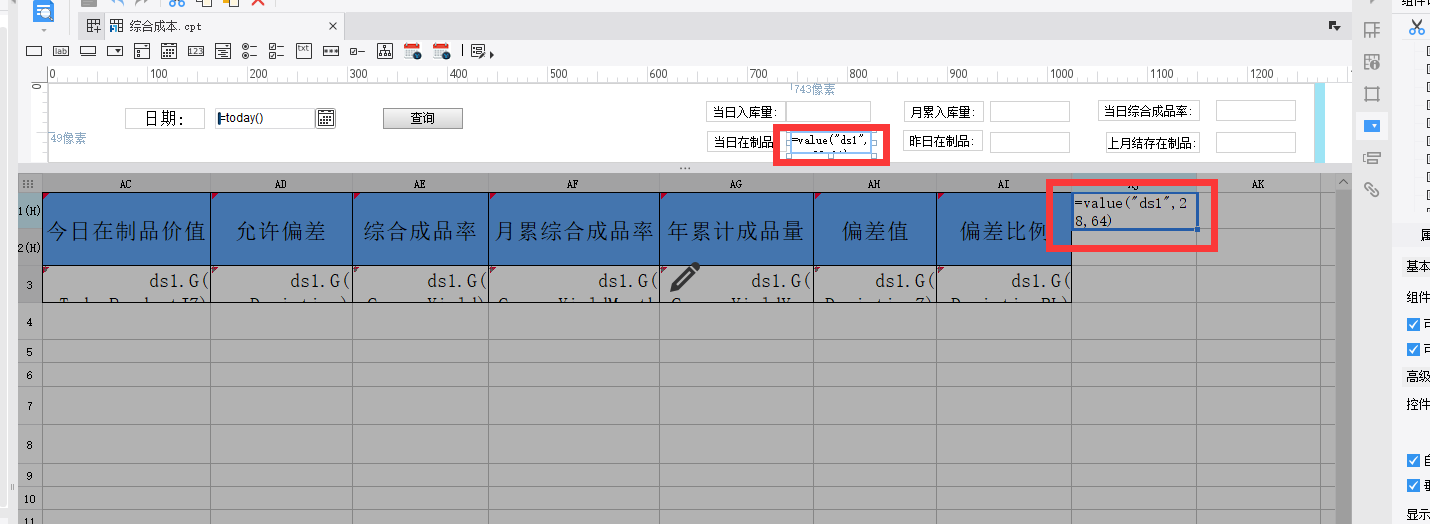The image size is (1430, 524).
Task: Add a button widget from toolbar
Action: 87,50
